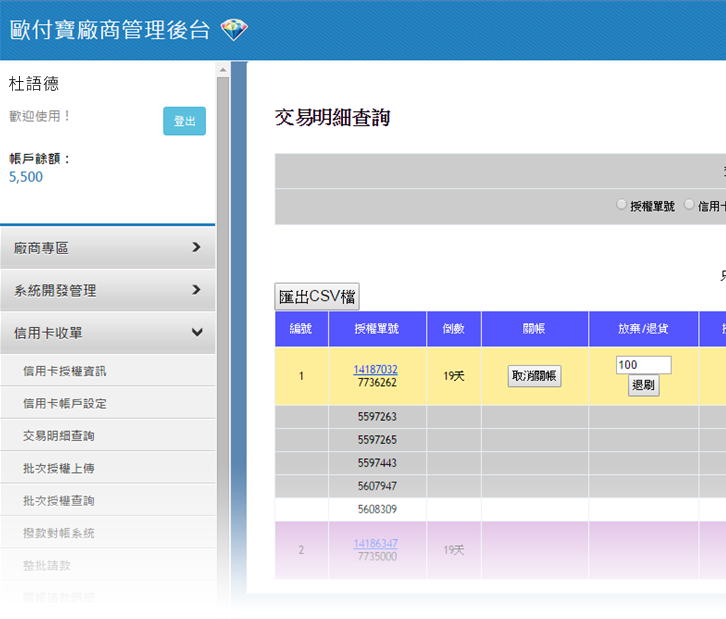Open authorization number link 14186347

click(x=376, y=544)
